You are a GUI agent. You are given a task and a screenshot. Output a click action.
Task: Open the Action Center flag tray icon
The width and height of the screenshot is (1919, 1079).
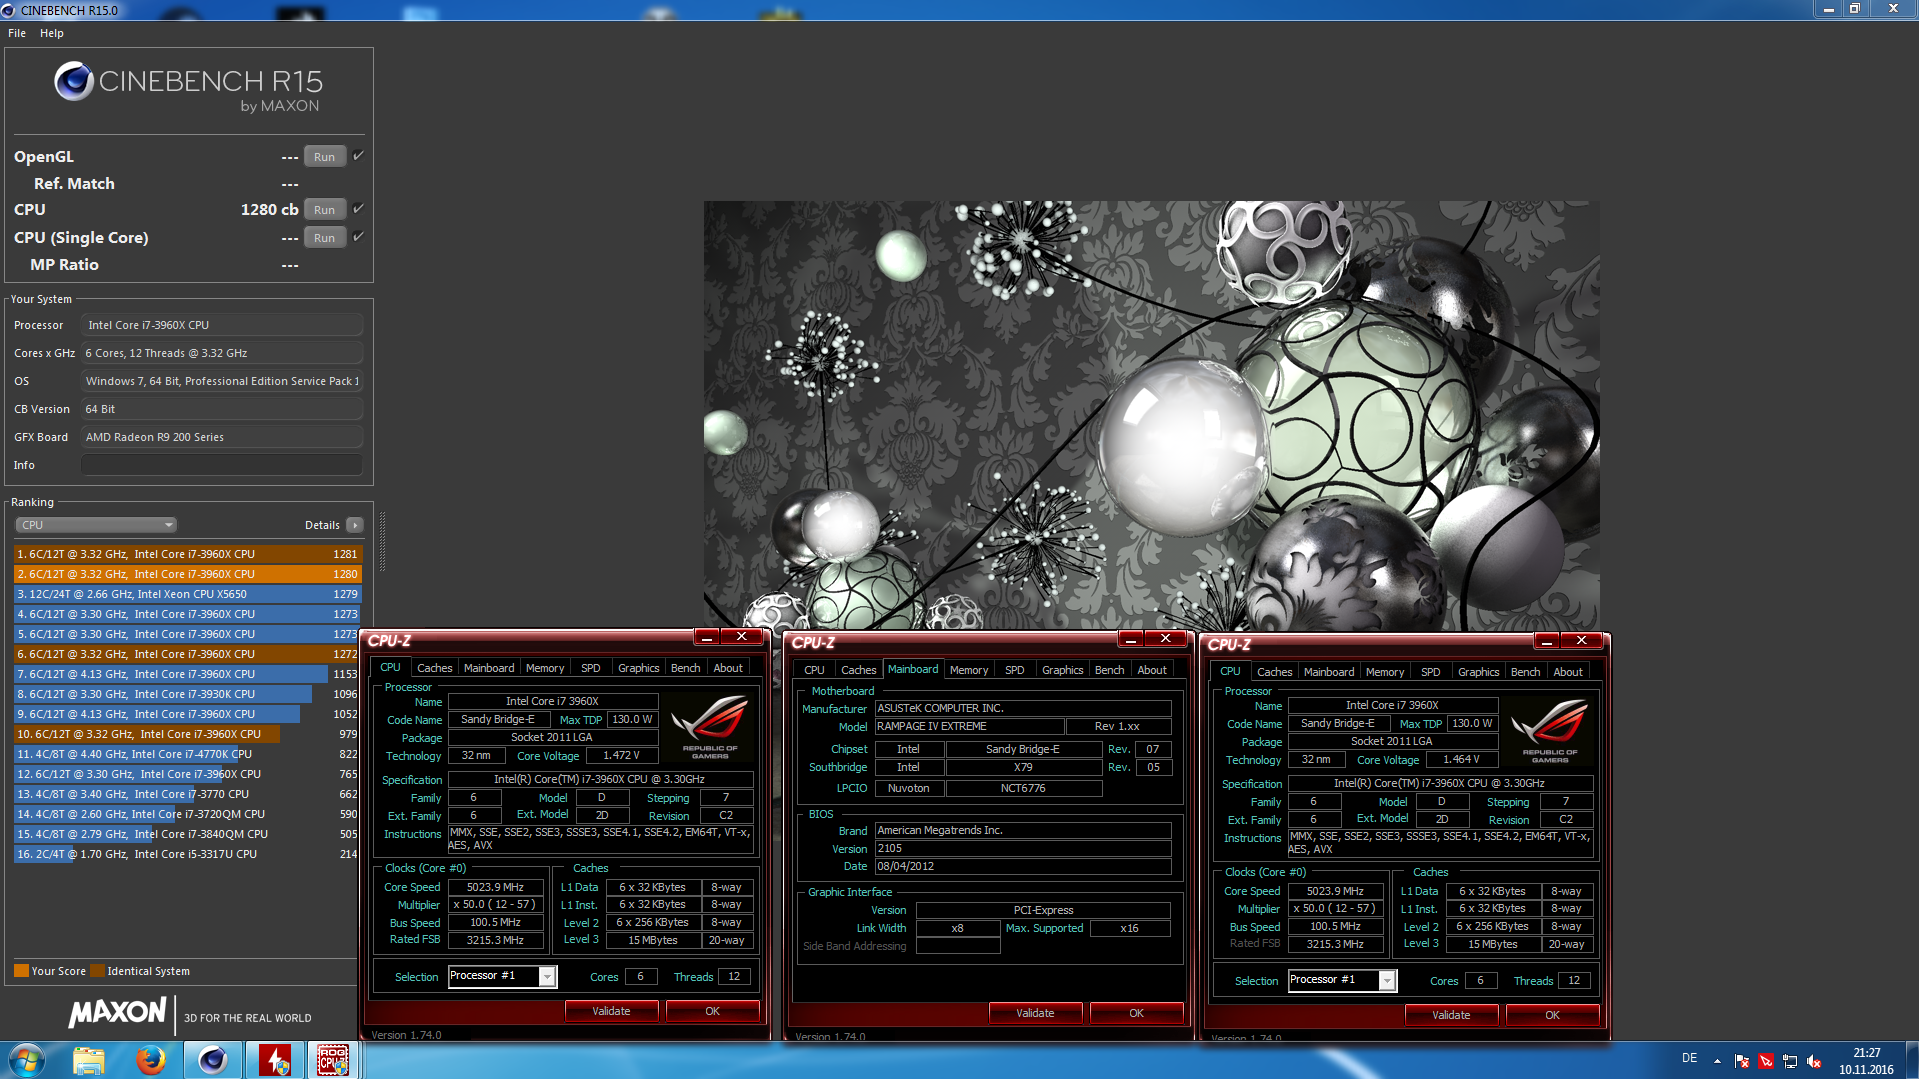(1742, 1061)
